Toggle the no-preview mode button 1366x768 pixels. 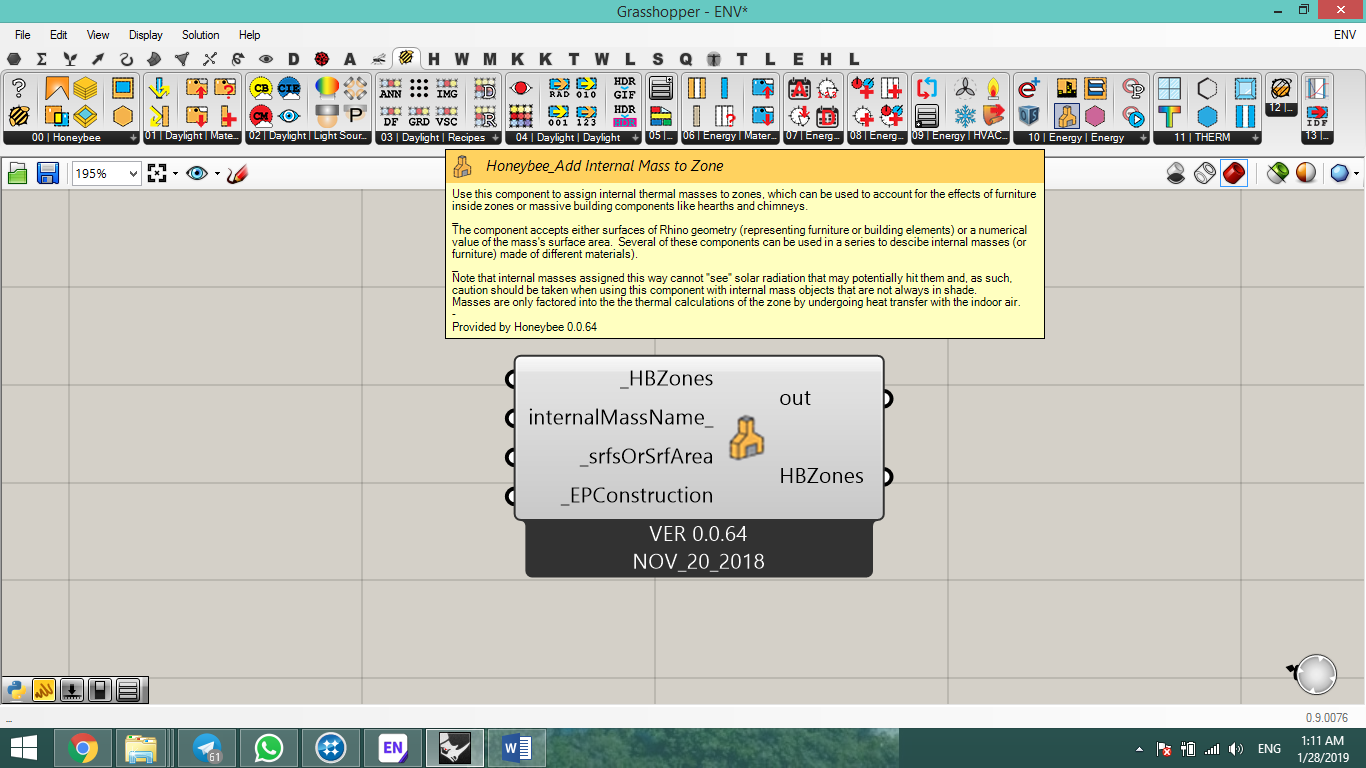point(1176,173)
